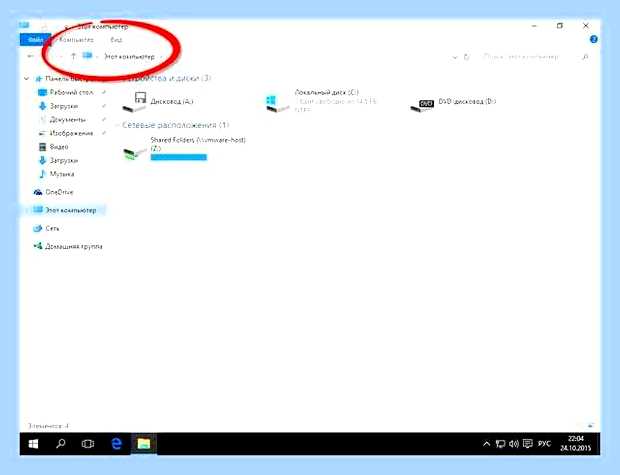Image resolution: width=620 pixels, height=475 pixels.
Task: Open the network tray icon
Action: [x=500, y=444]
